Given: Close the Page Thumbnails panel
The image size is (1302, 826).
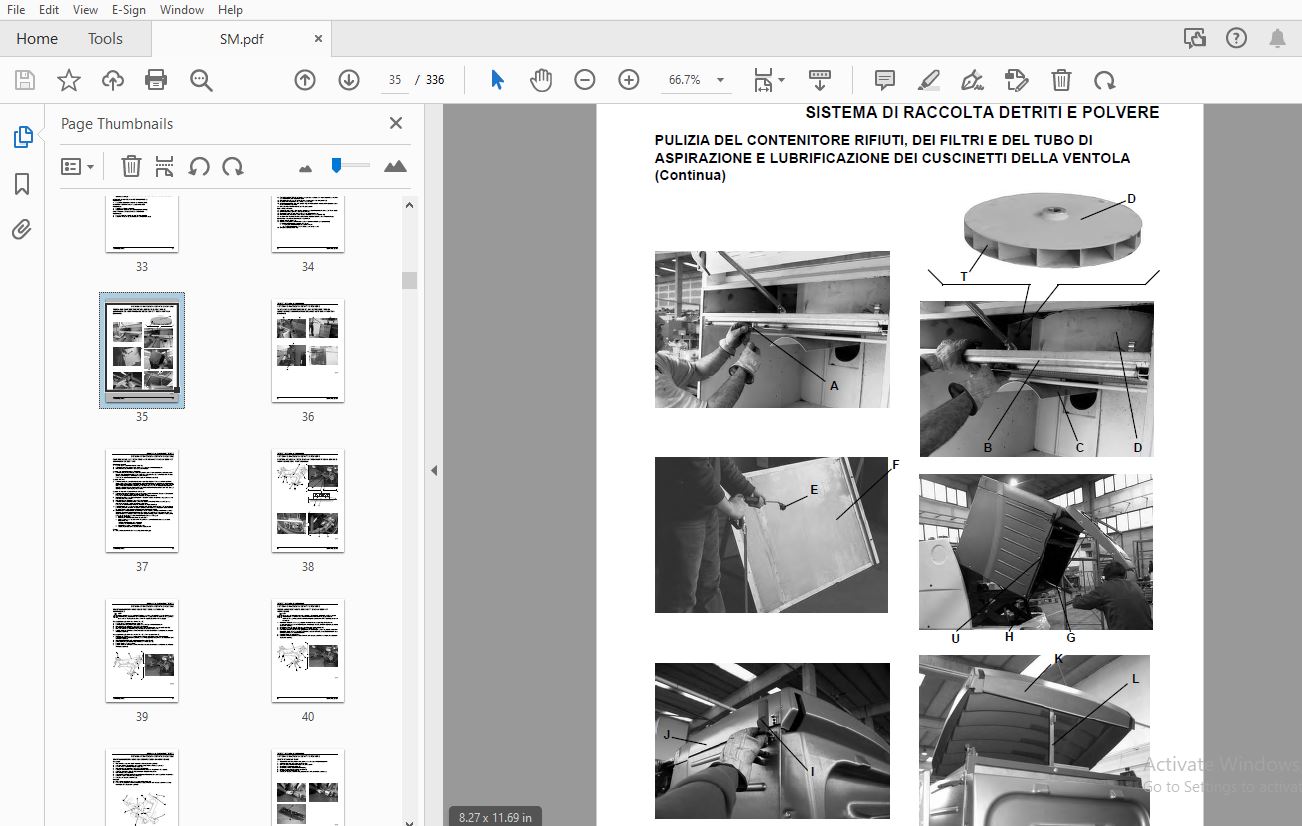Looking at the screenshot, I should (x=396, y=123).
